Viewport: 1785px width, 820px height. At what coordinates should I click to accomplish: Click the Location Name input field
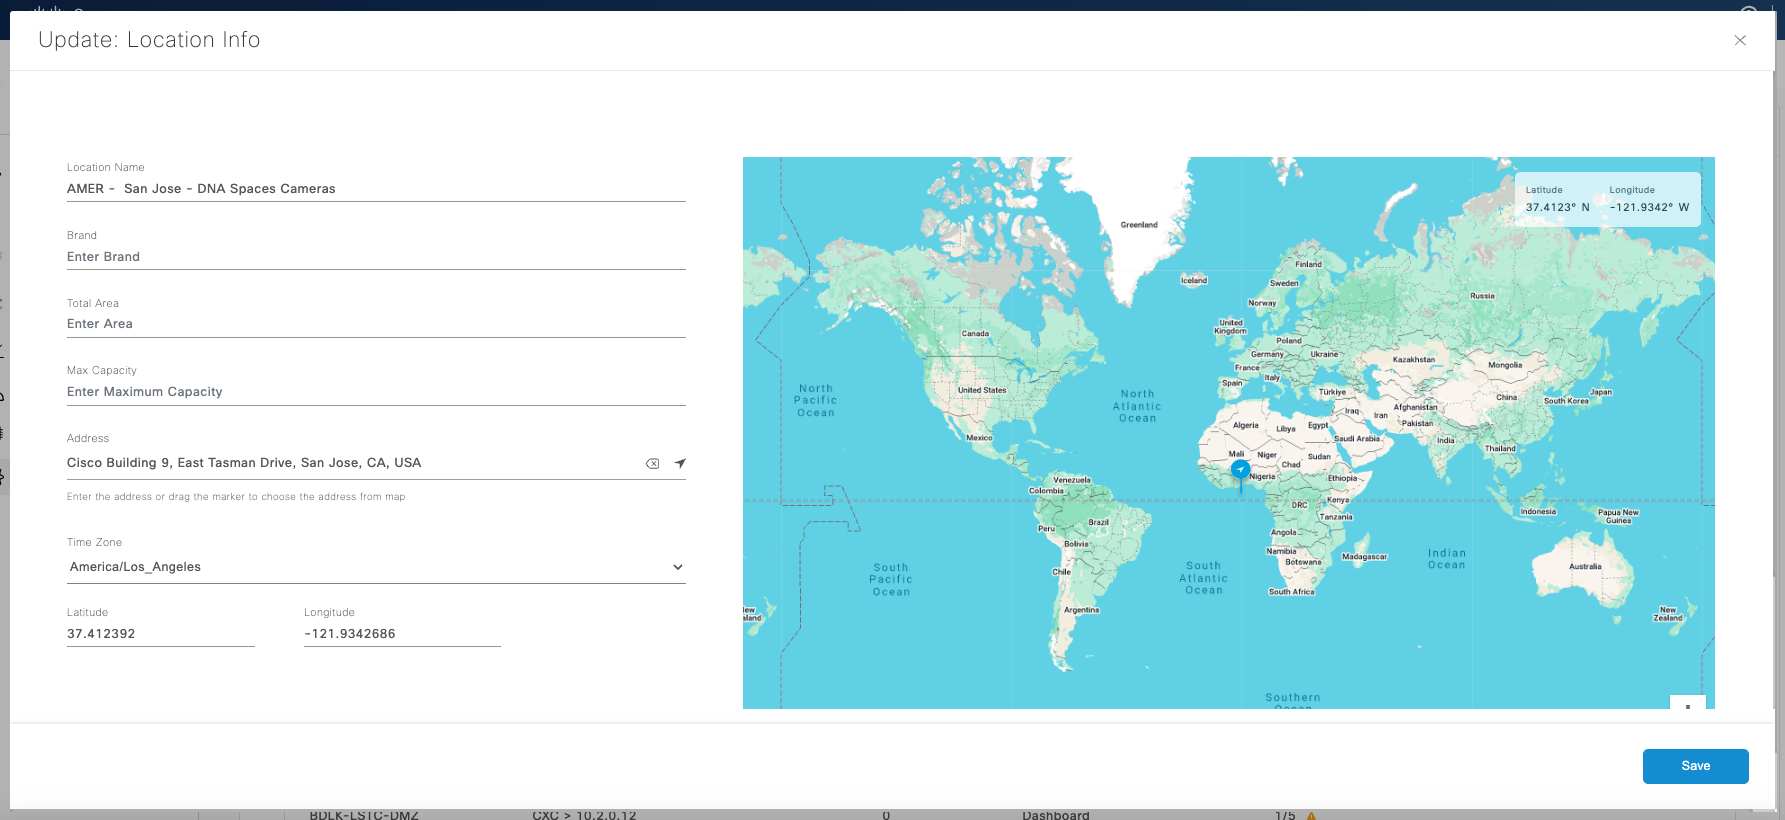pyautogui.click(x=375, y=189)
